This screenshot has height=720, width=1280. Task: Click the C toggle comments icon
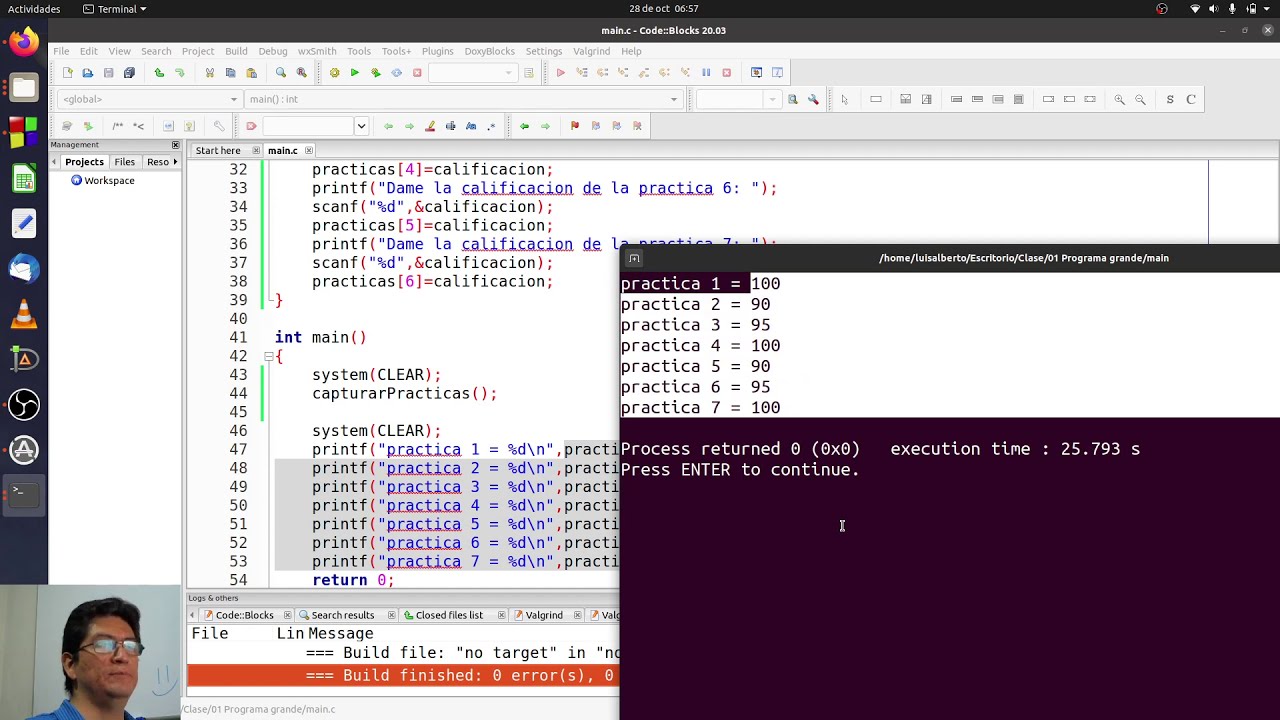tap(1191, 99)
